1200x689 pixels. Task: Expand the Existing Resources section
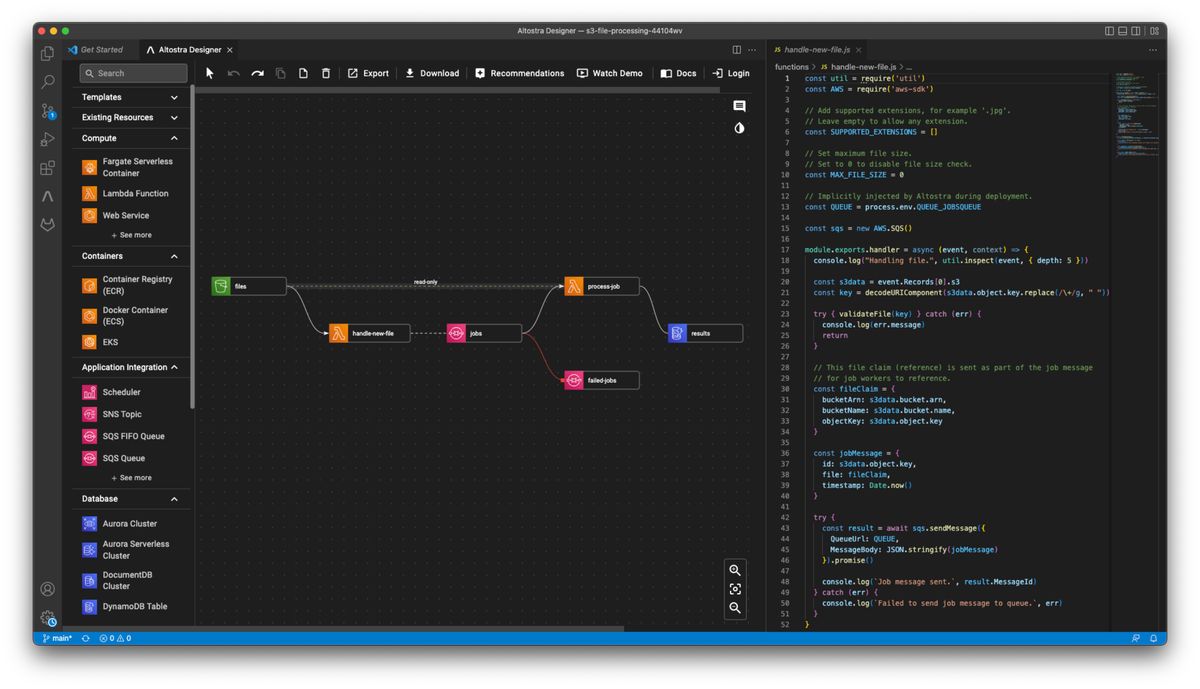(130, 117)
